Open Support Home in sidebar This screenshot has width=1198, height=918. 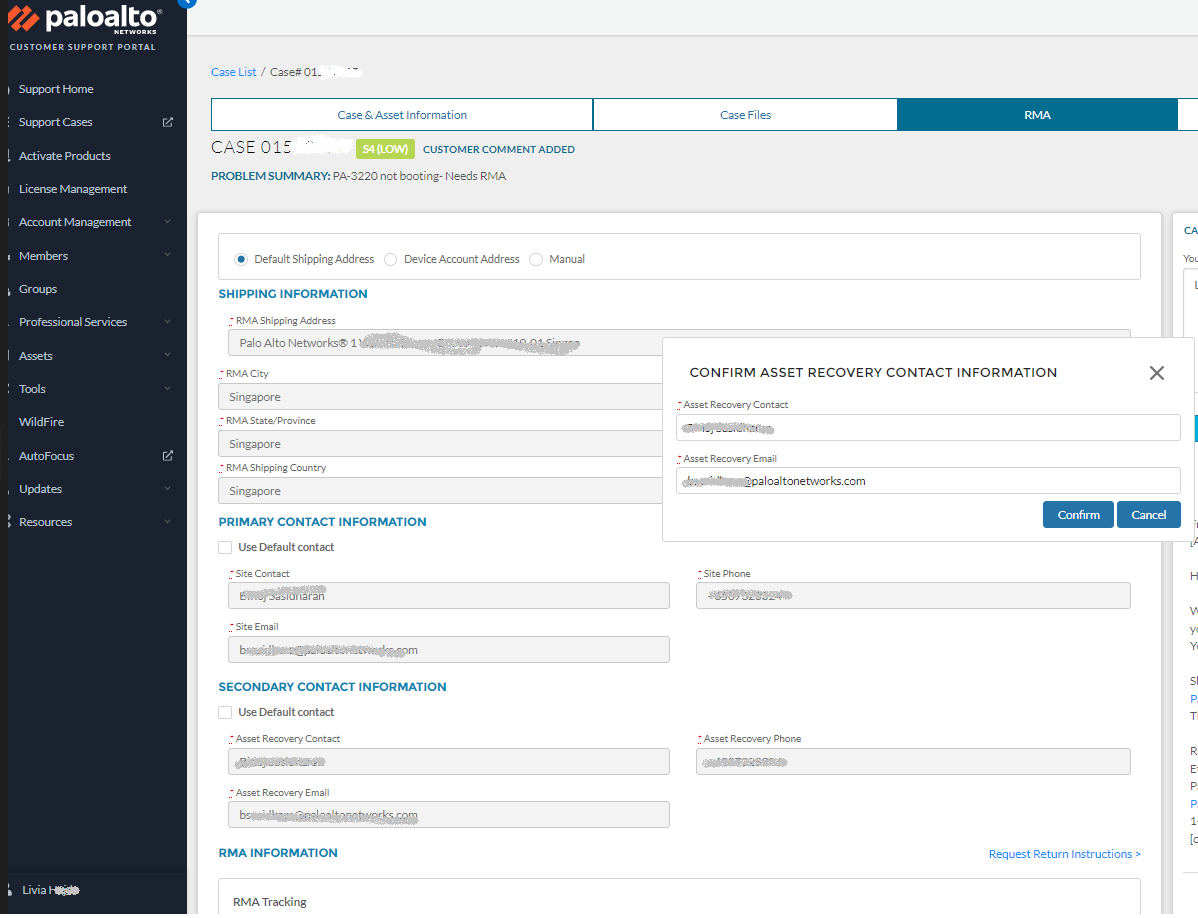[56, 89]
